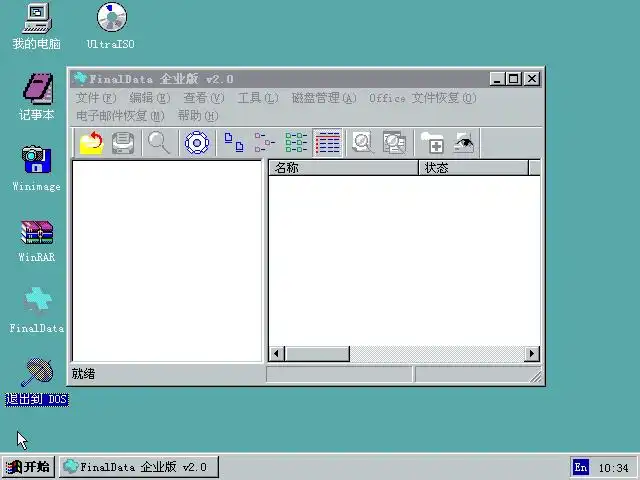Click the open folder toolbar icon
This screenshot has width=640, height=480.
91,142
